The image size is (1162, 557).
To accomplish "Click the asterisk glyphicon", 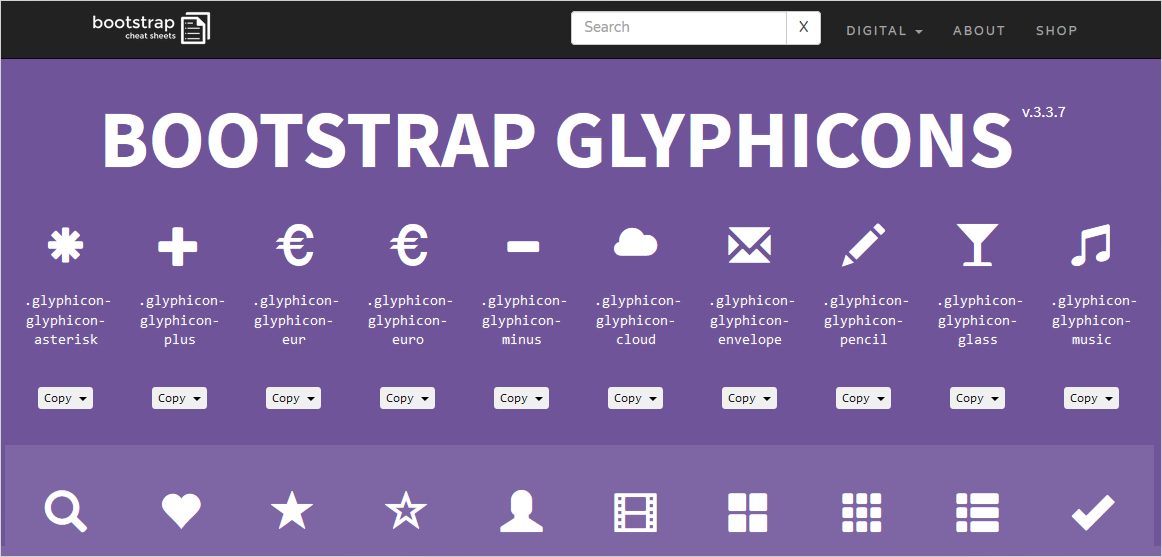I will click(65, 245).
